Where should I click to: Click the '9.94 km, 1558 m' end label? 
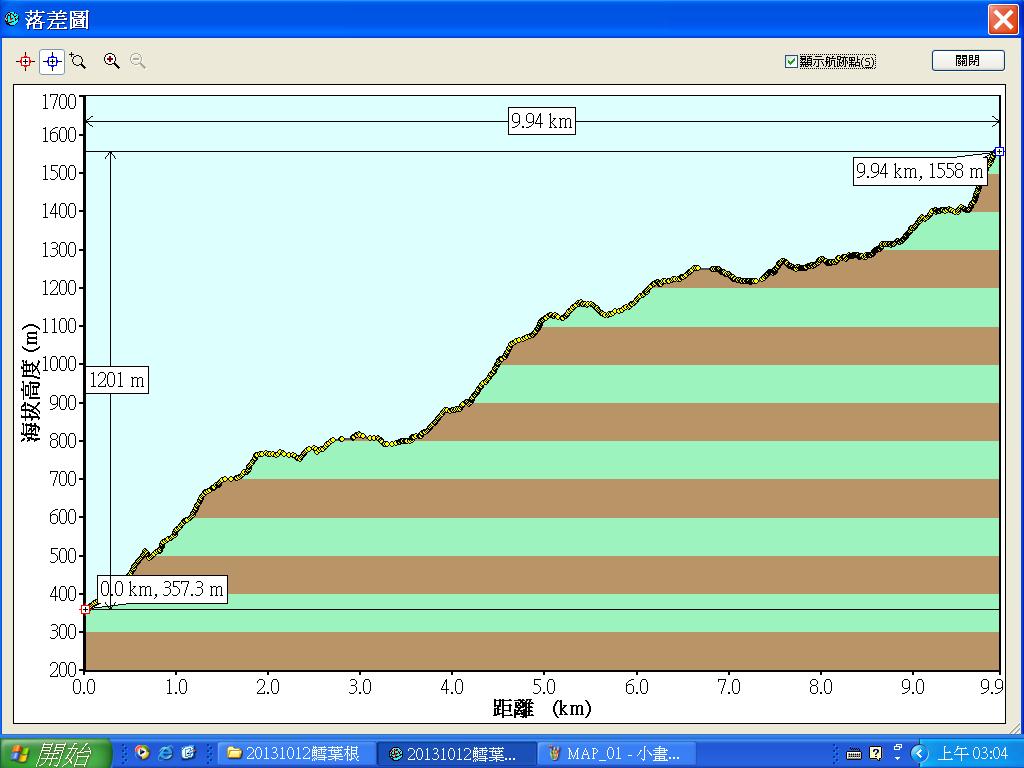(920, 171)
